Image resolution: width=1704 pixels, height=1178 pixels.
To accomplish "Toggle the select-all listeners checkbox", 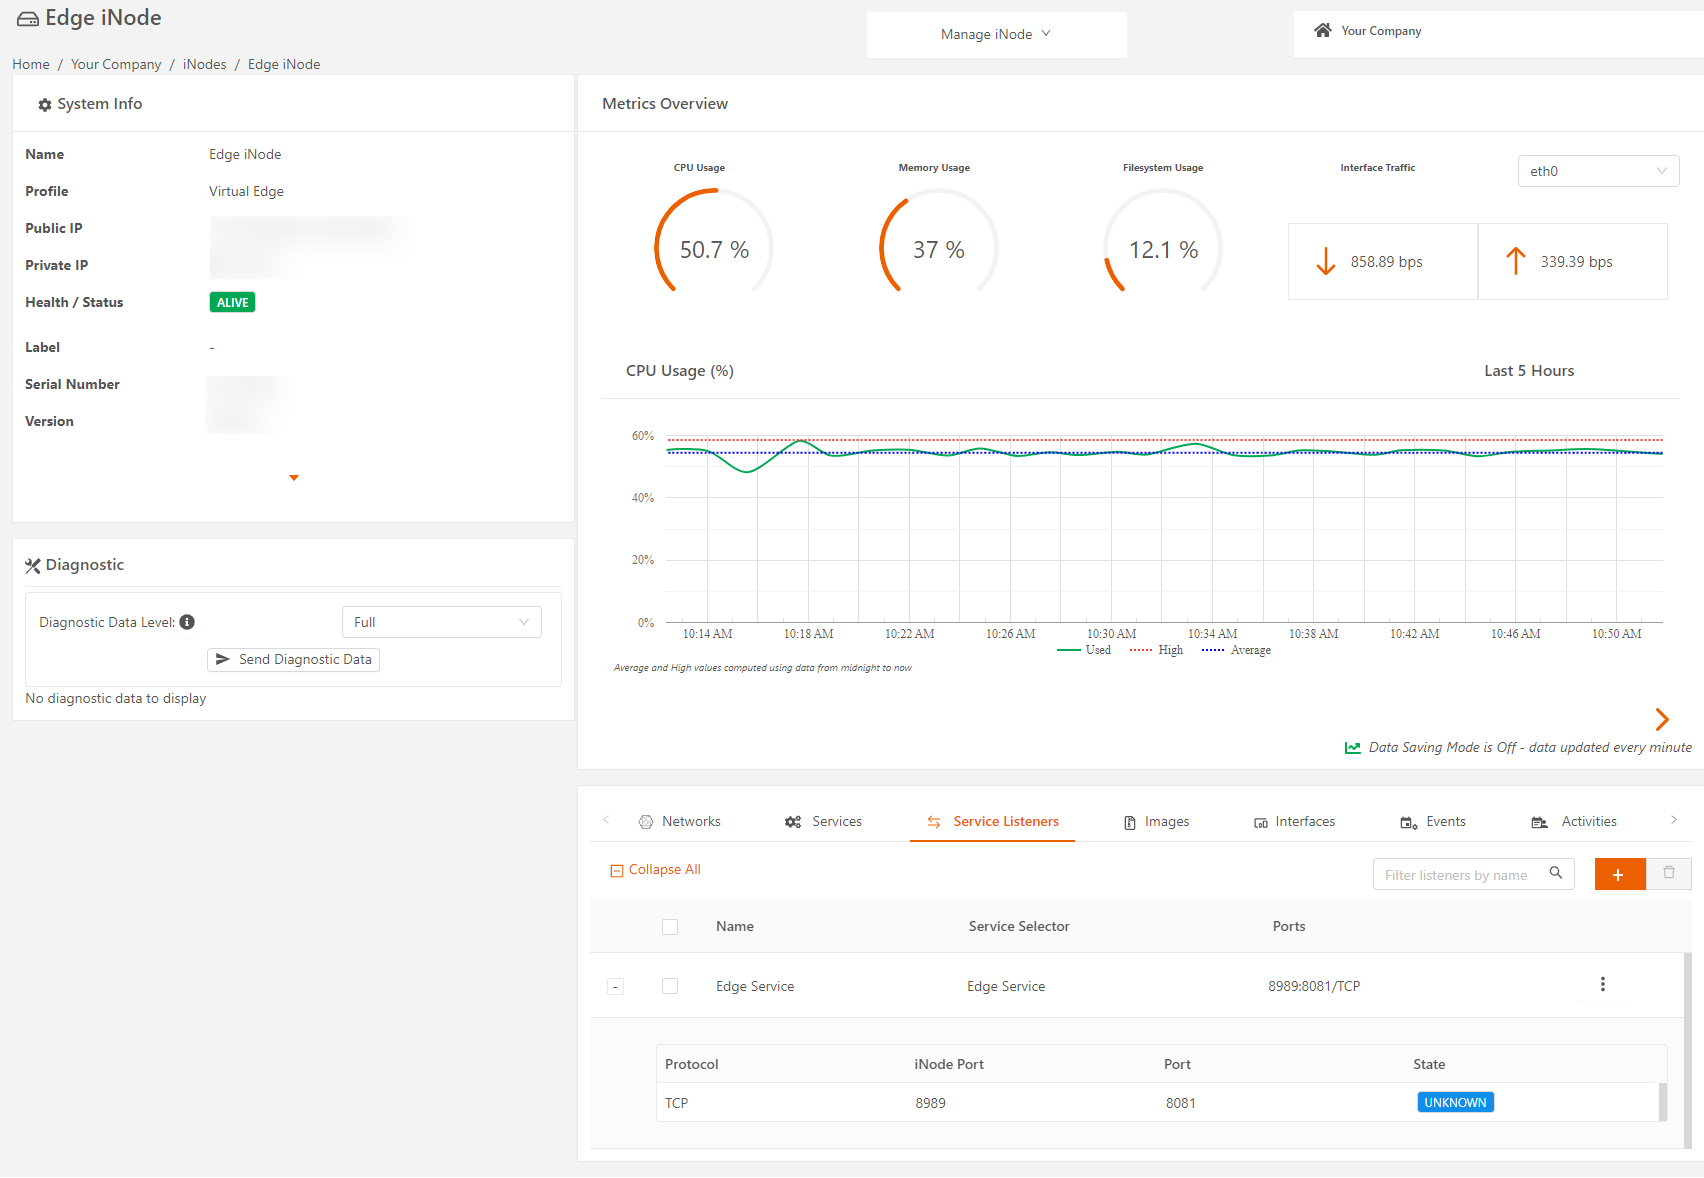I will point(670,927).
